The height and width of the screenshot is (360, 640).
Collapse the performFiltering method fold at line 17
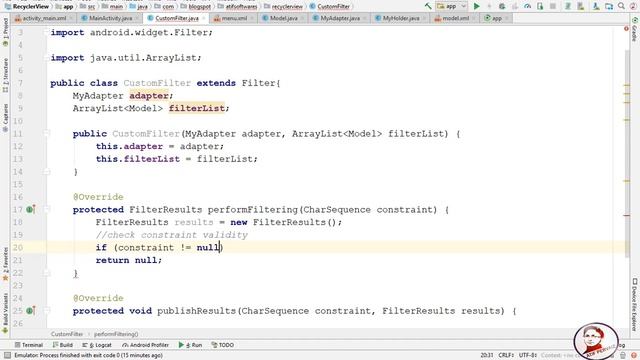coord(47,209)
